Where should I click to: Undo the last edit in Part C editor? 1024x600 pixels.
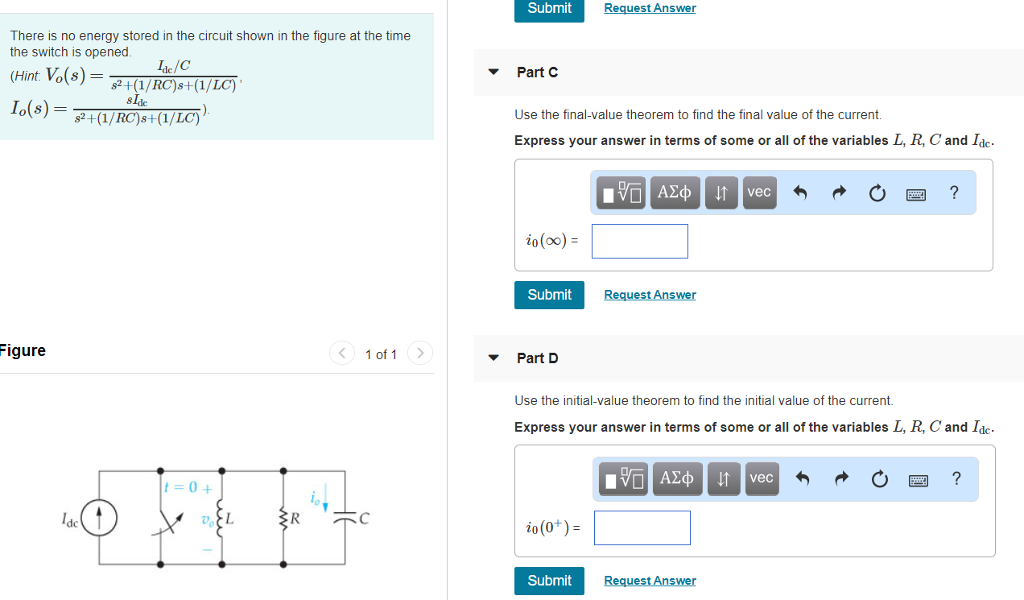coord(799,192)
